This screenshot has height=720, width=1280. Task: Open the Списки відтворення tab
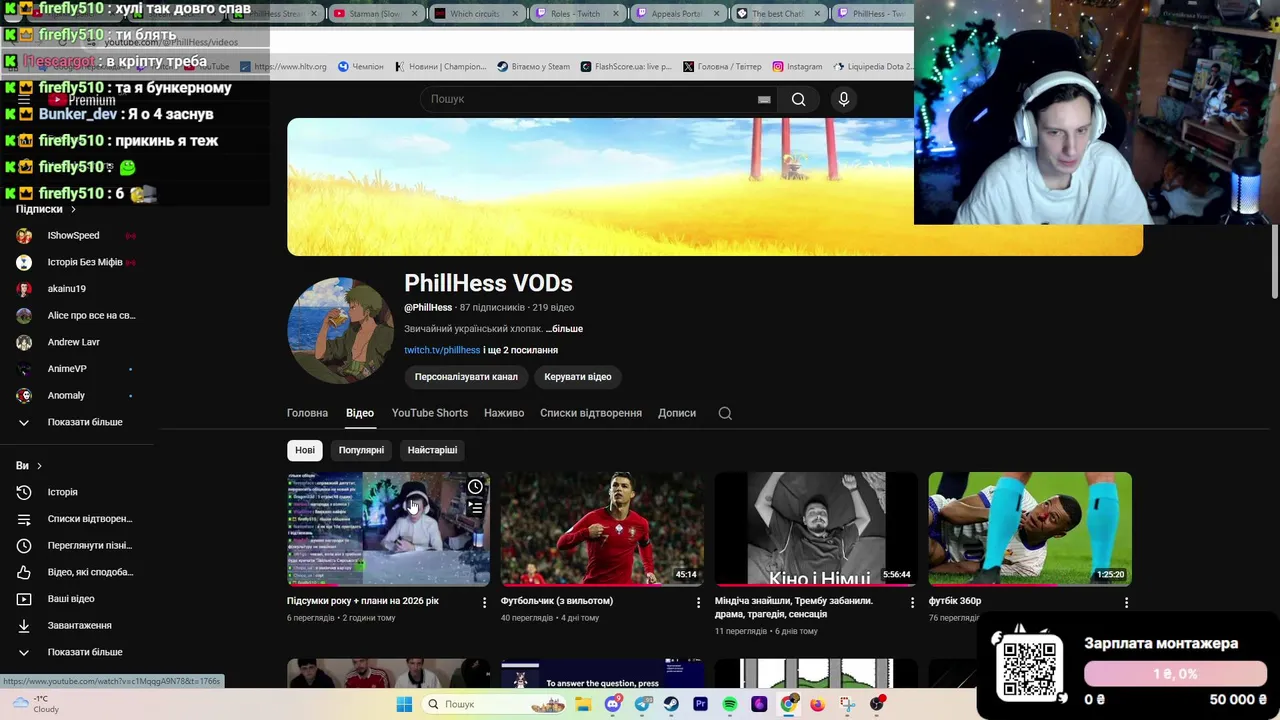[591, 413]
